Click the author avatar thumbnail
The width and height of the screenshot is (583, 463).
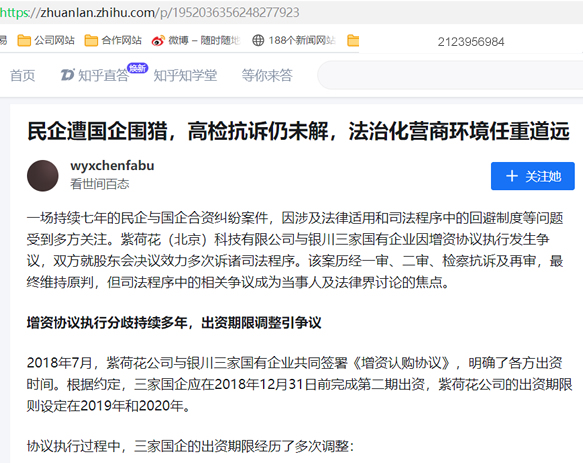(43, 176)
